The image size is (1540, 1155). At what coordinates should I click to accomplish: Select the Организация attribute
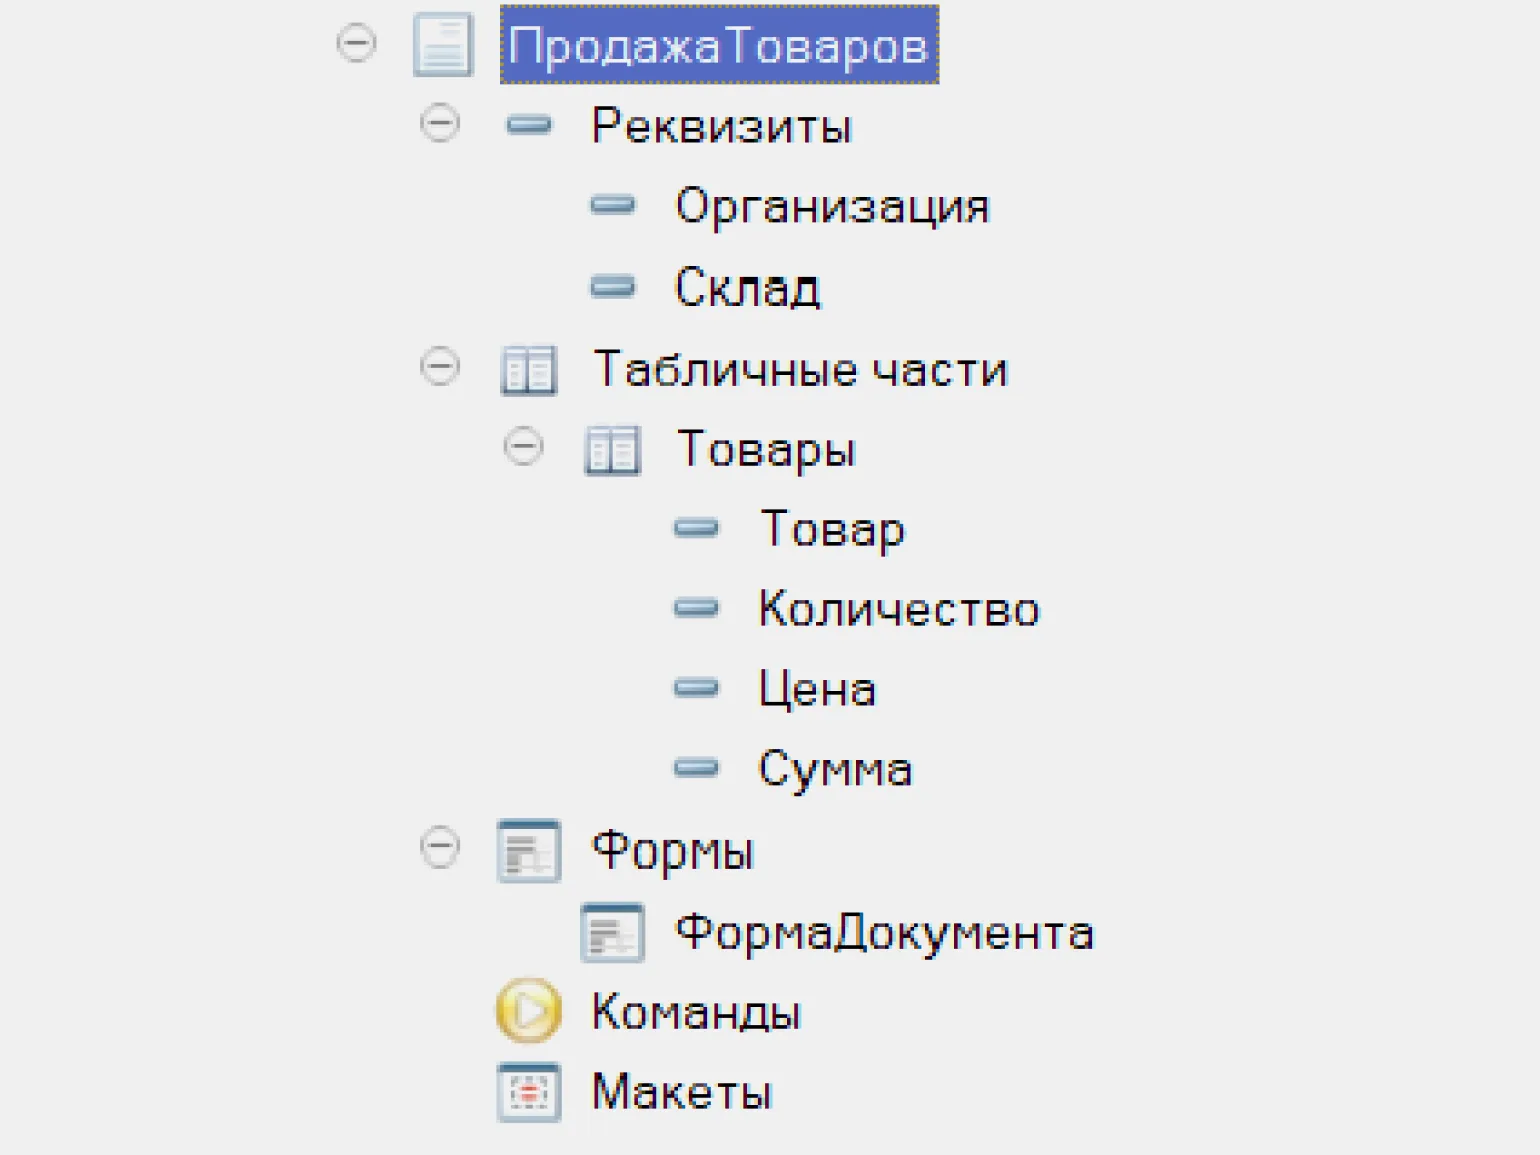(832, 206)
